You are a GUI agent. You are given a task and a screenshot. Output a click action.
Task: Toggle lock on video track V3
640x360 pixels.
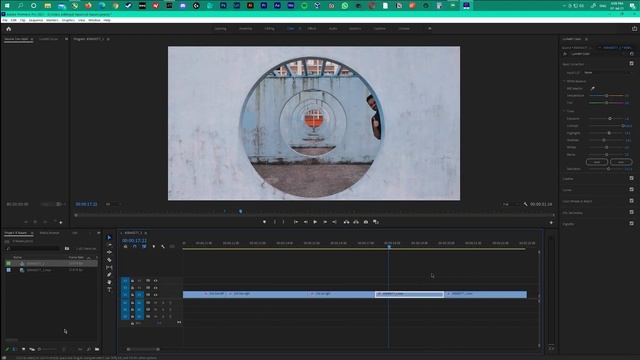click(x=132, y=281)
